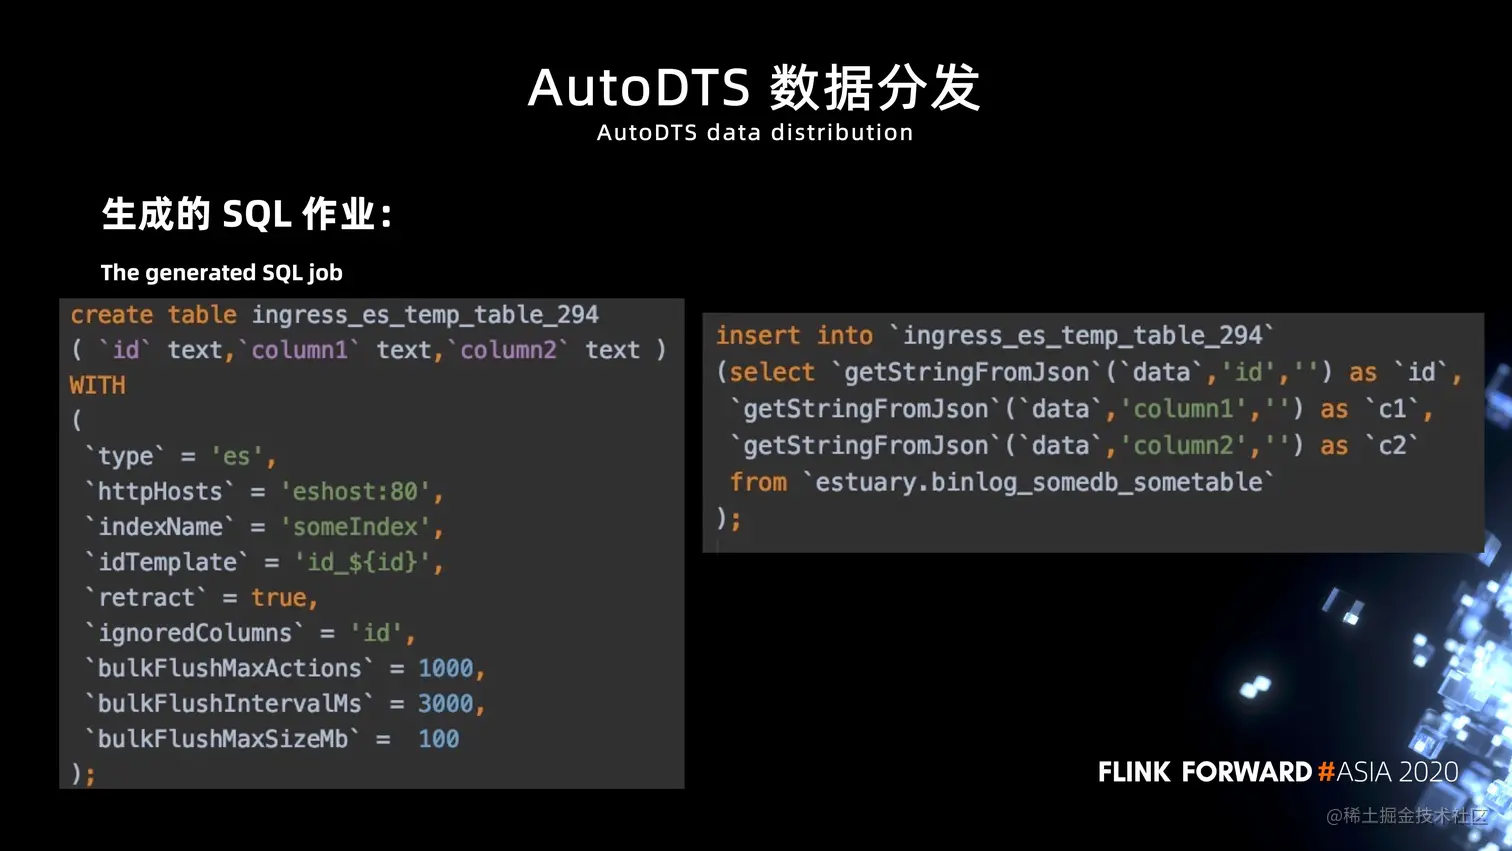Click the "FLINK FORWARD #ASIA 2020" text
This screenshot has width=1512, height=851.
tap(1278, 772)
